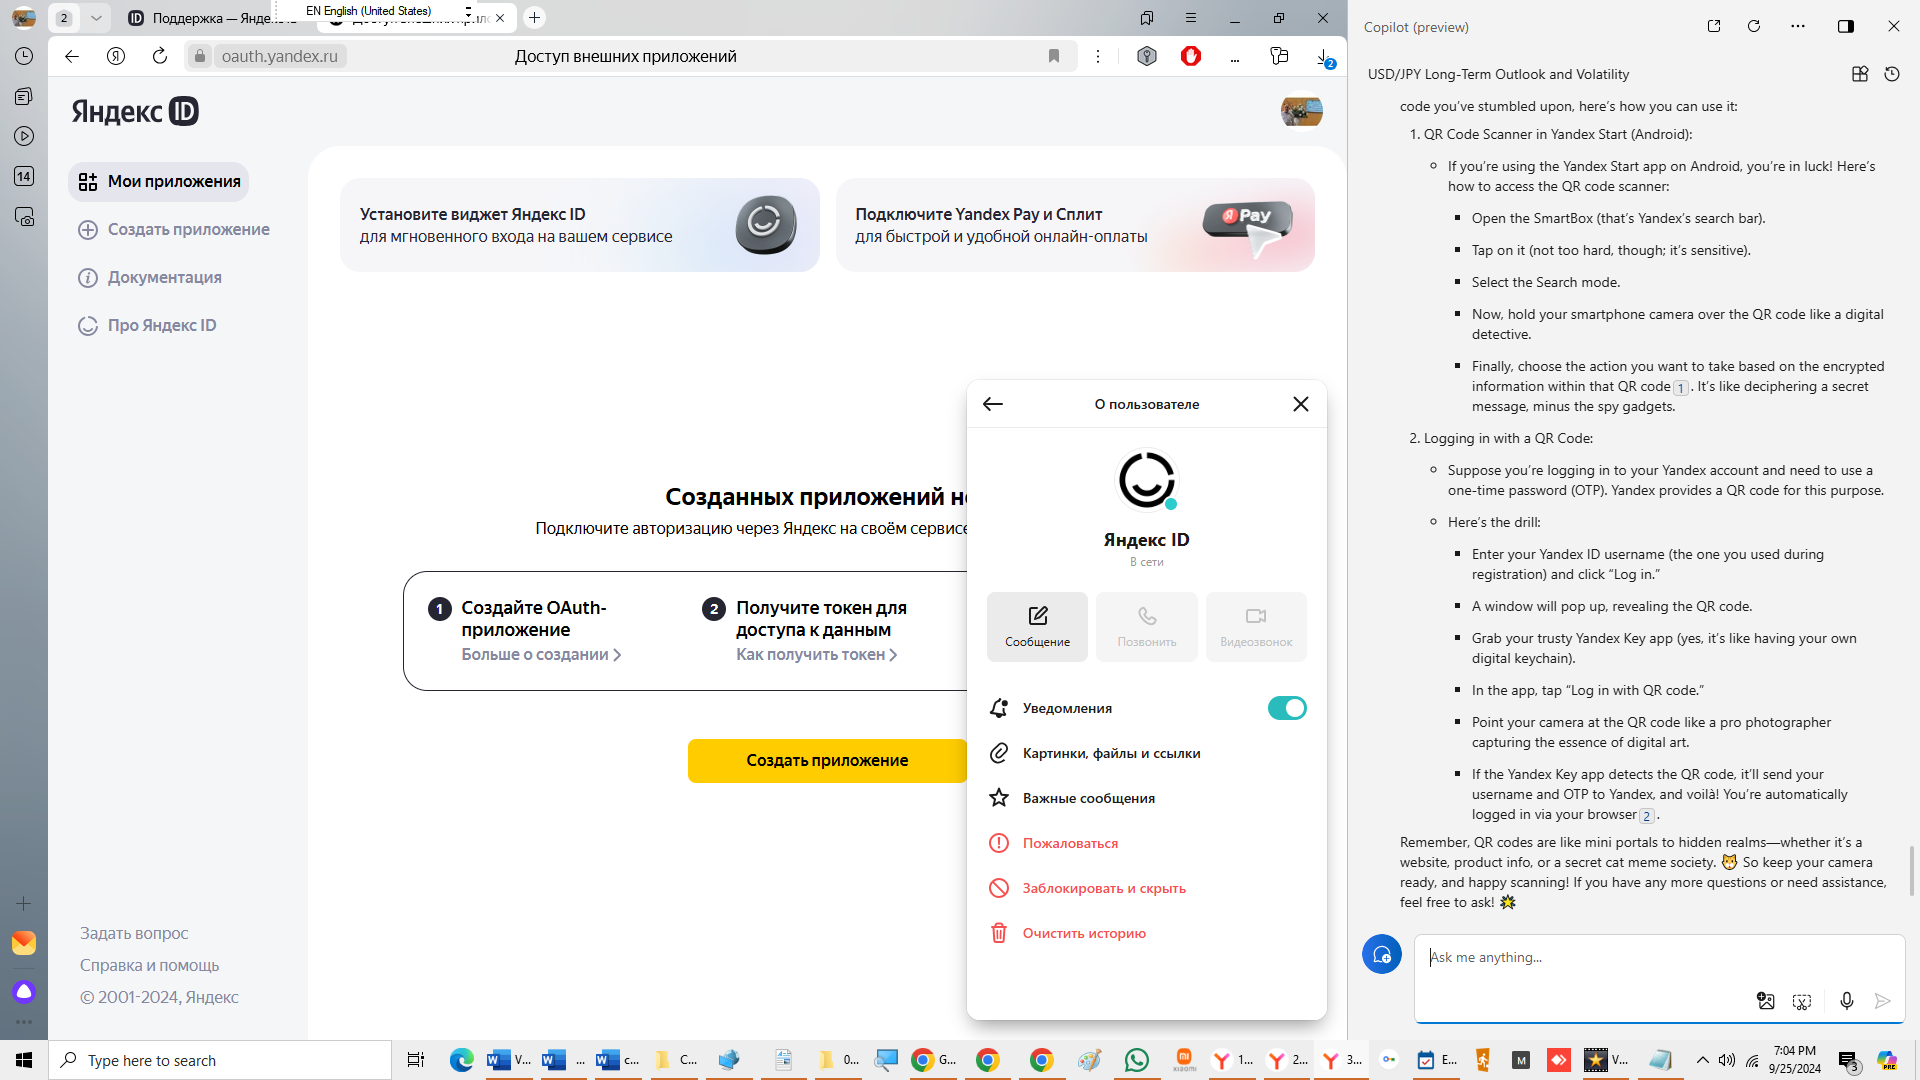The image size is (1920, 1080).
Task: Select Очистить историю option
Action: point(1147,933)
